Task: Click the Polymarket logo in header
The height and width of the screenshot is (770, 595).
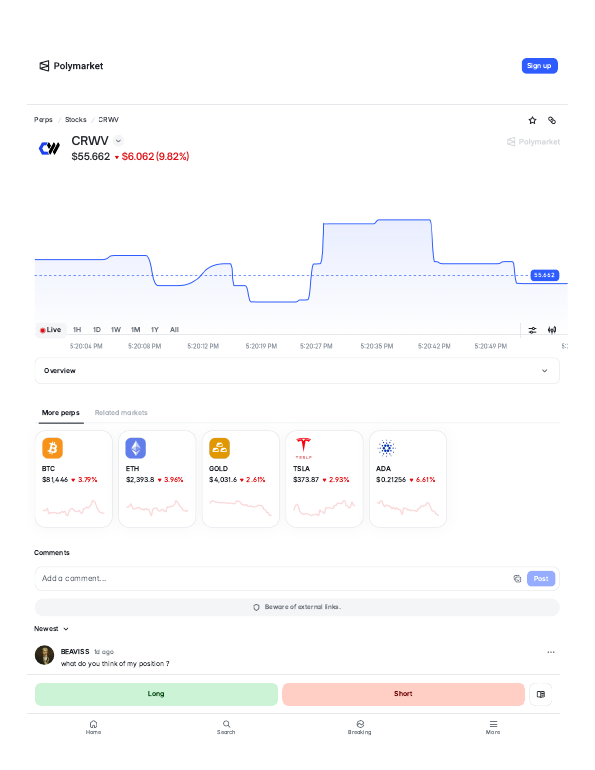Action: 71,66
